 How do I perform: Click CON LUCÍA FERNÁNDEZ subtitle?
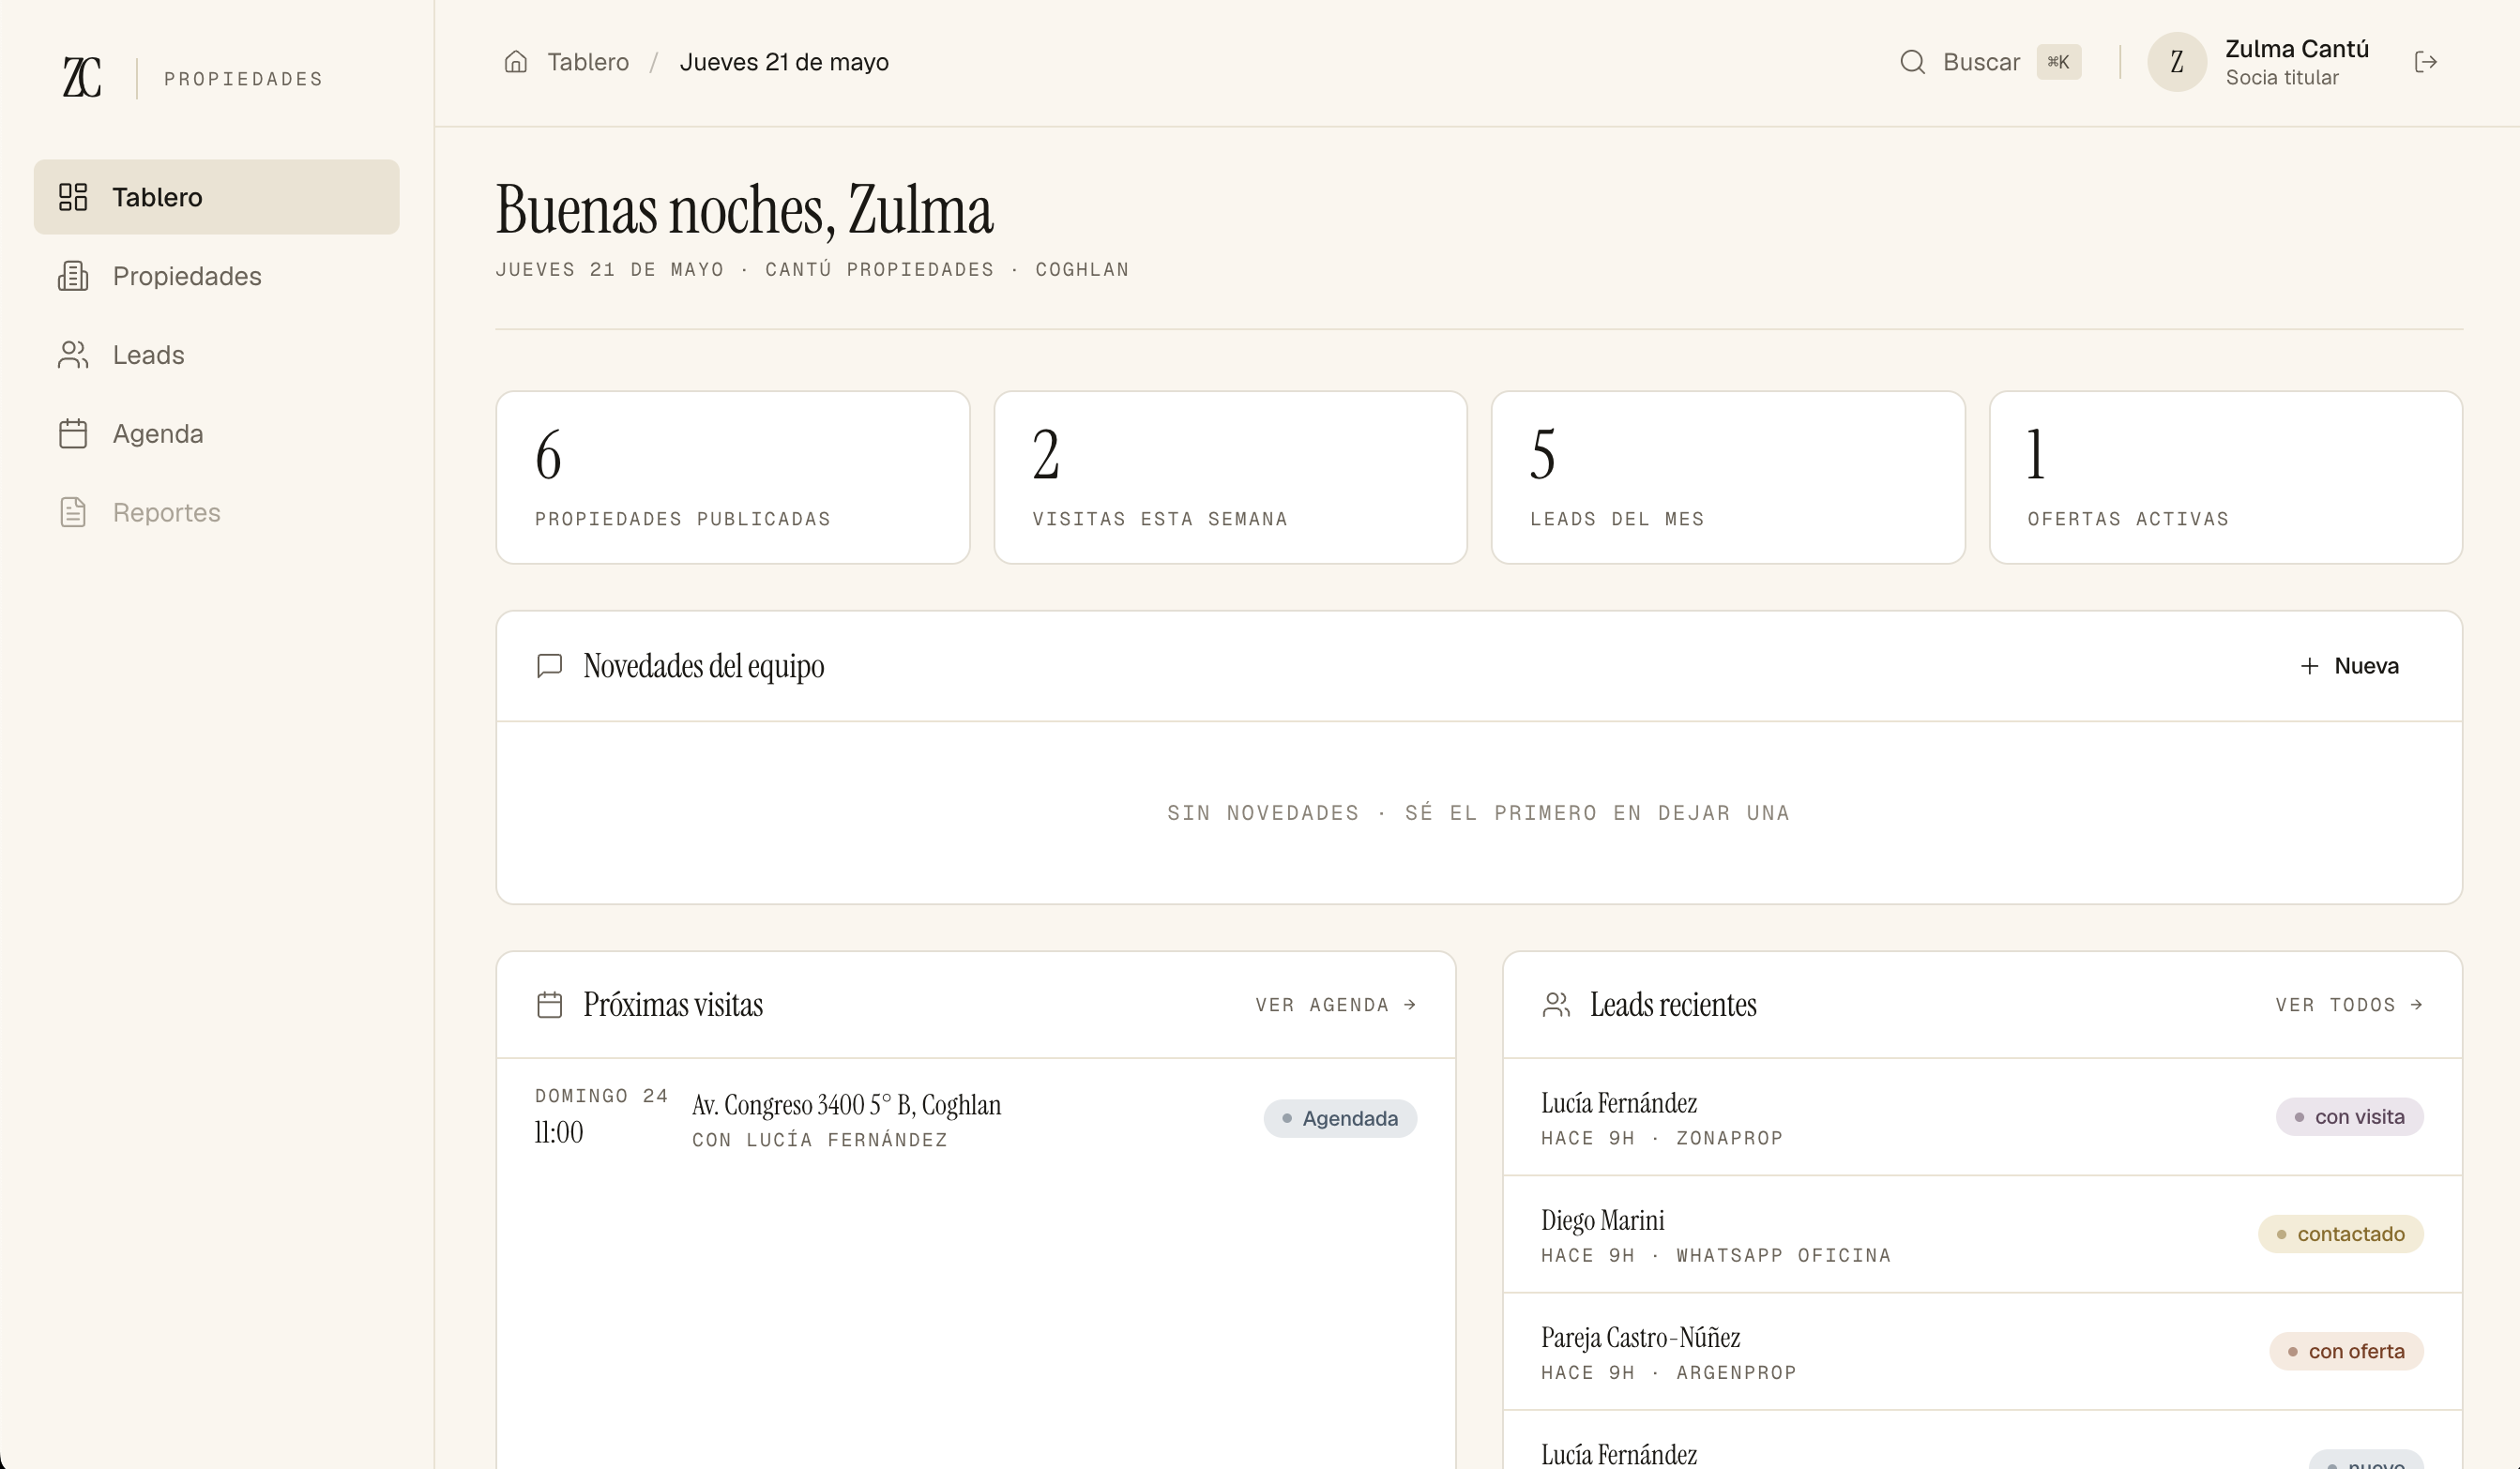820,1140
